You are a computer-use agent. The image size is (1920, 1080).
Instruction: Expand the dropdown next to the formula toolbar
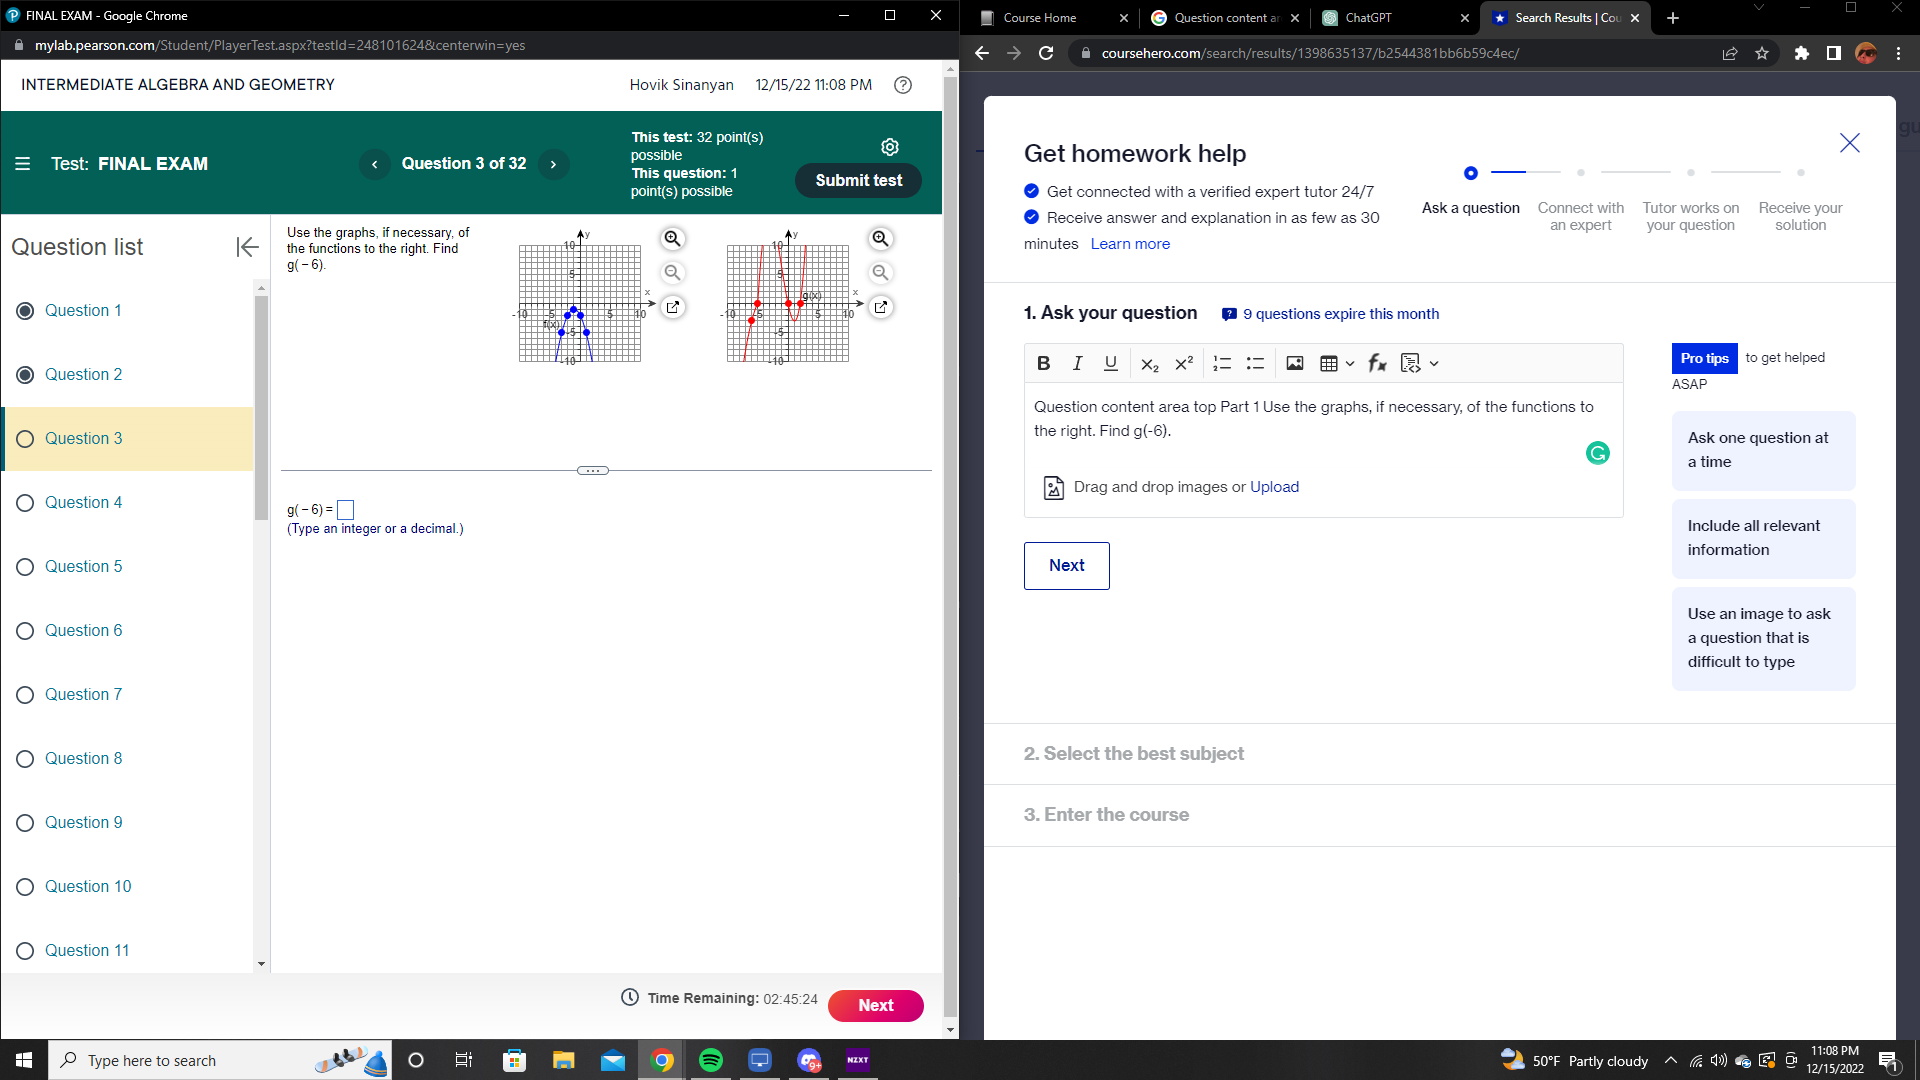1431,363
